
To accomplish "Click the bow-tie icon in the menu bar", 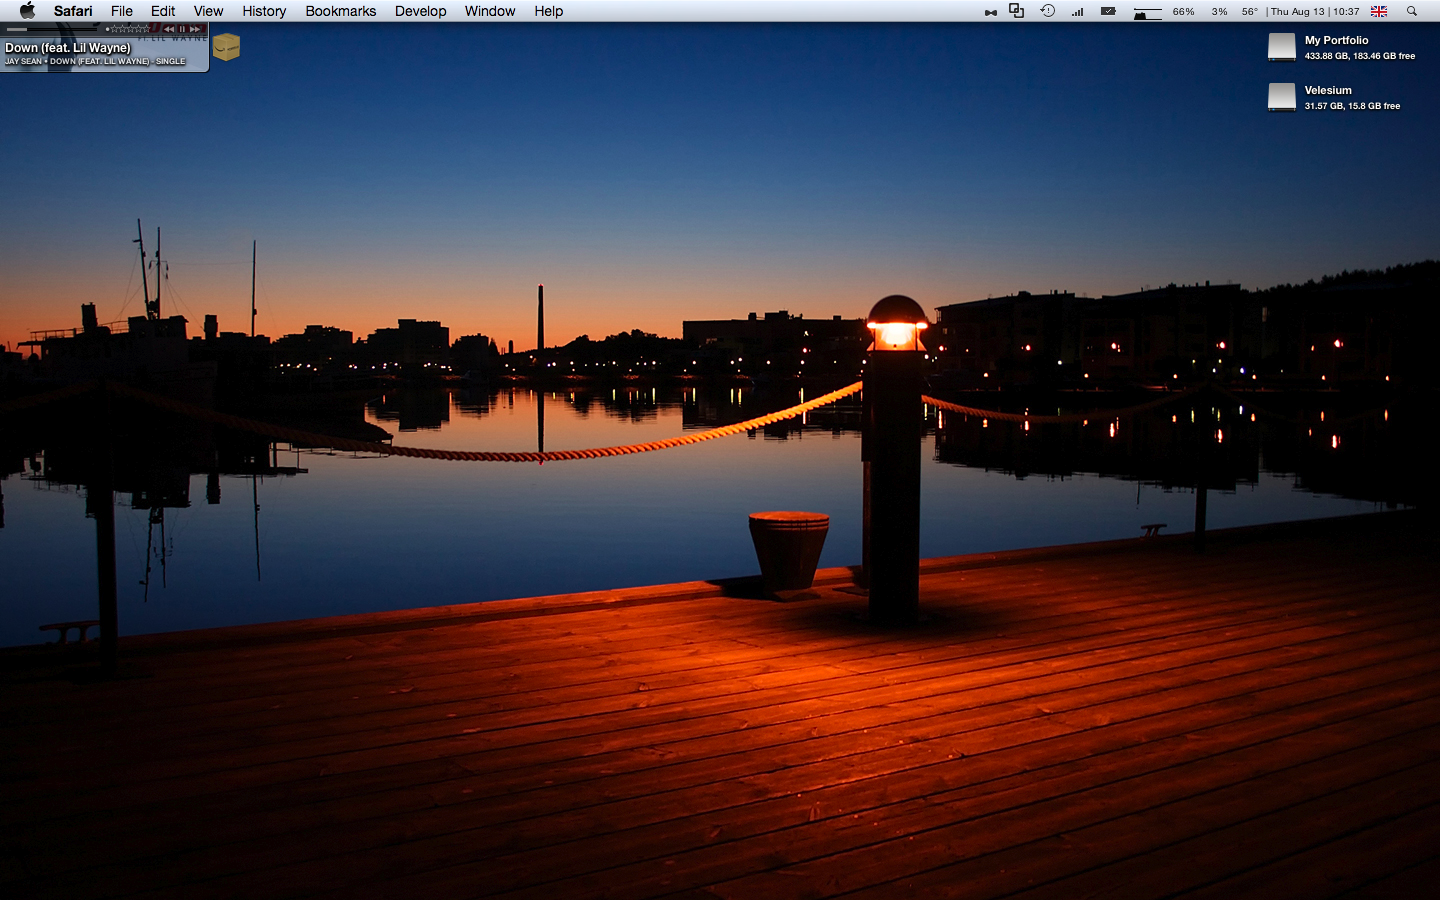I will coord(990,12).
